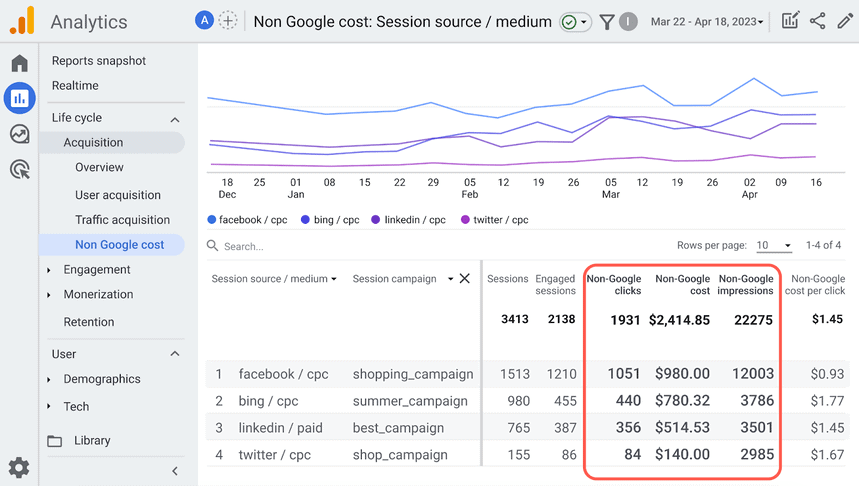The height and width of the screenshot is (486, 859).
Task: Collapse the Life cycle section
Action: [175, 119]
